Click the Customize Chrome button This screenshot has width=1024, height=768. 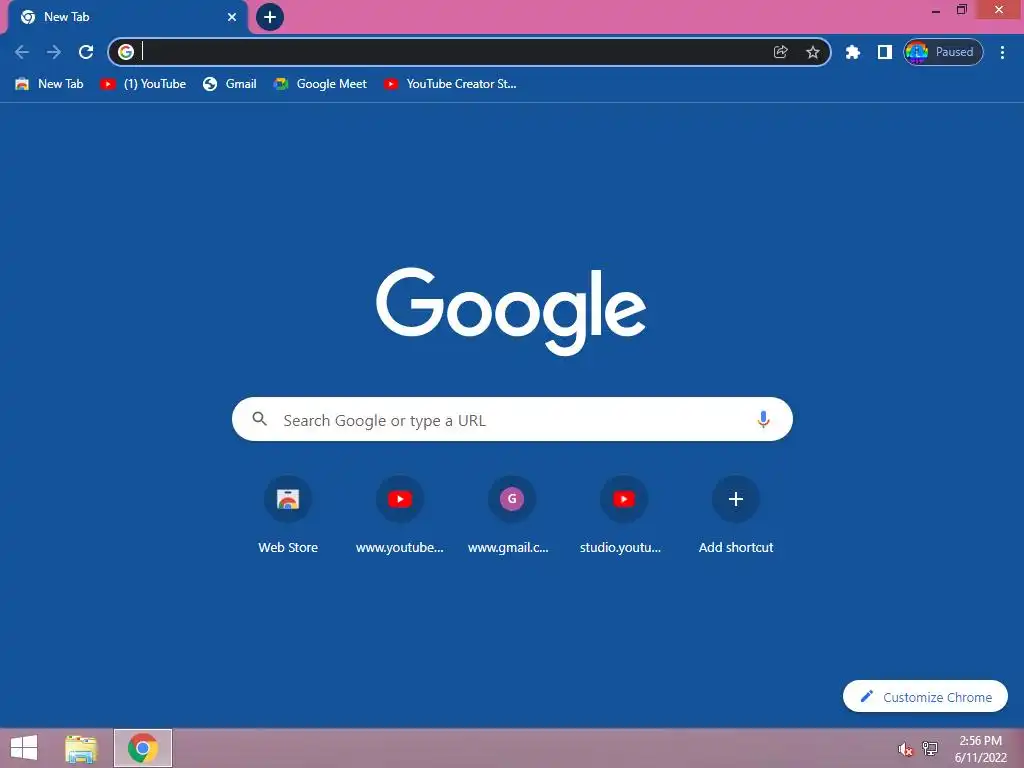pyautogui.click(x=925, y=697)
